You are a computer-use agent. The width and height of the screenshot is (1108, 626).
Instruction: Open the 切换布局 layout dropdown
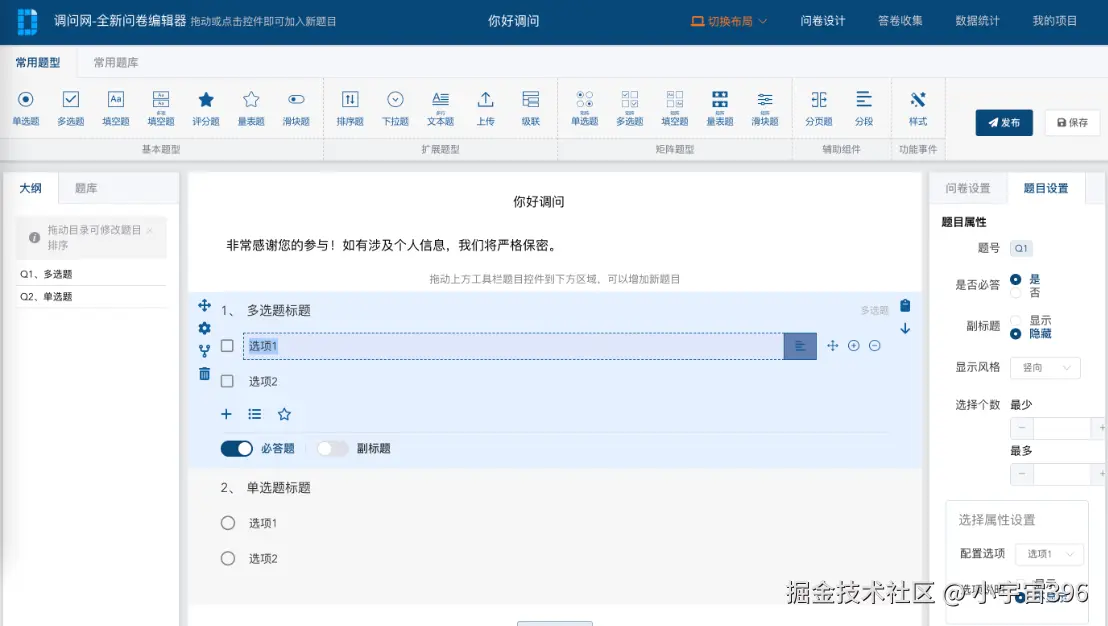click(729, 21)
